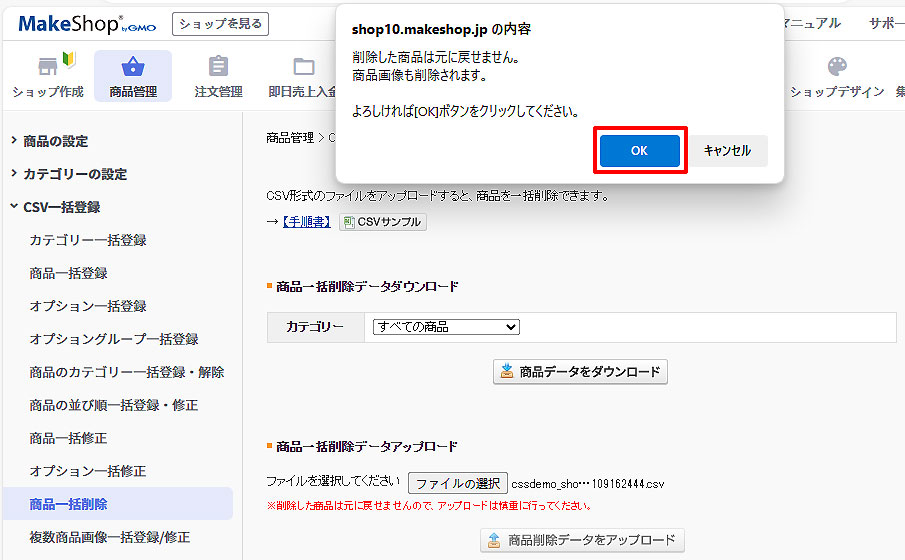Open 商品のカテゴリー一括登録・解除
905x560 pixels.
(126, 372)
